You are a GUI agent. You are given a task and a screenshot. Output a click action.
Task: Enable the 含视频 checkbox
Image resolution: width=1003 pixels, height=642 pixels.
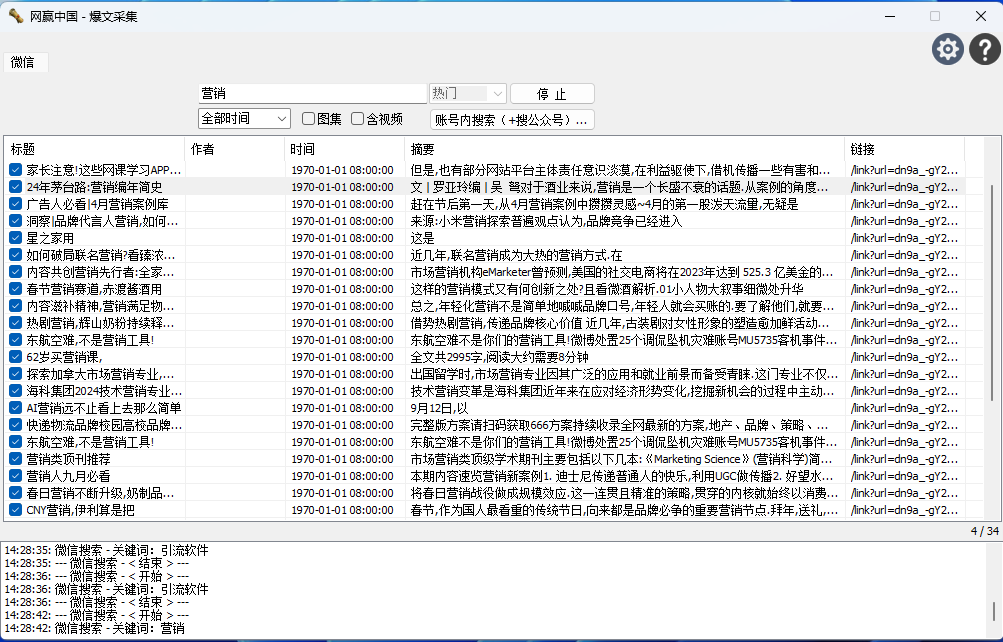coord(358,119)
